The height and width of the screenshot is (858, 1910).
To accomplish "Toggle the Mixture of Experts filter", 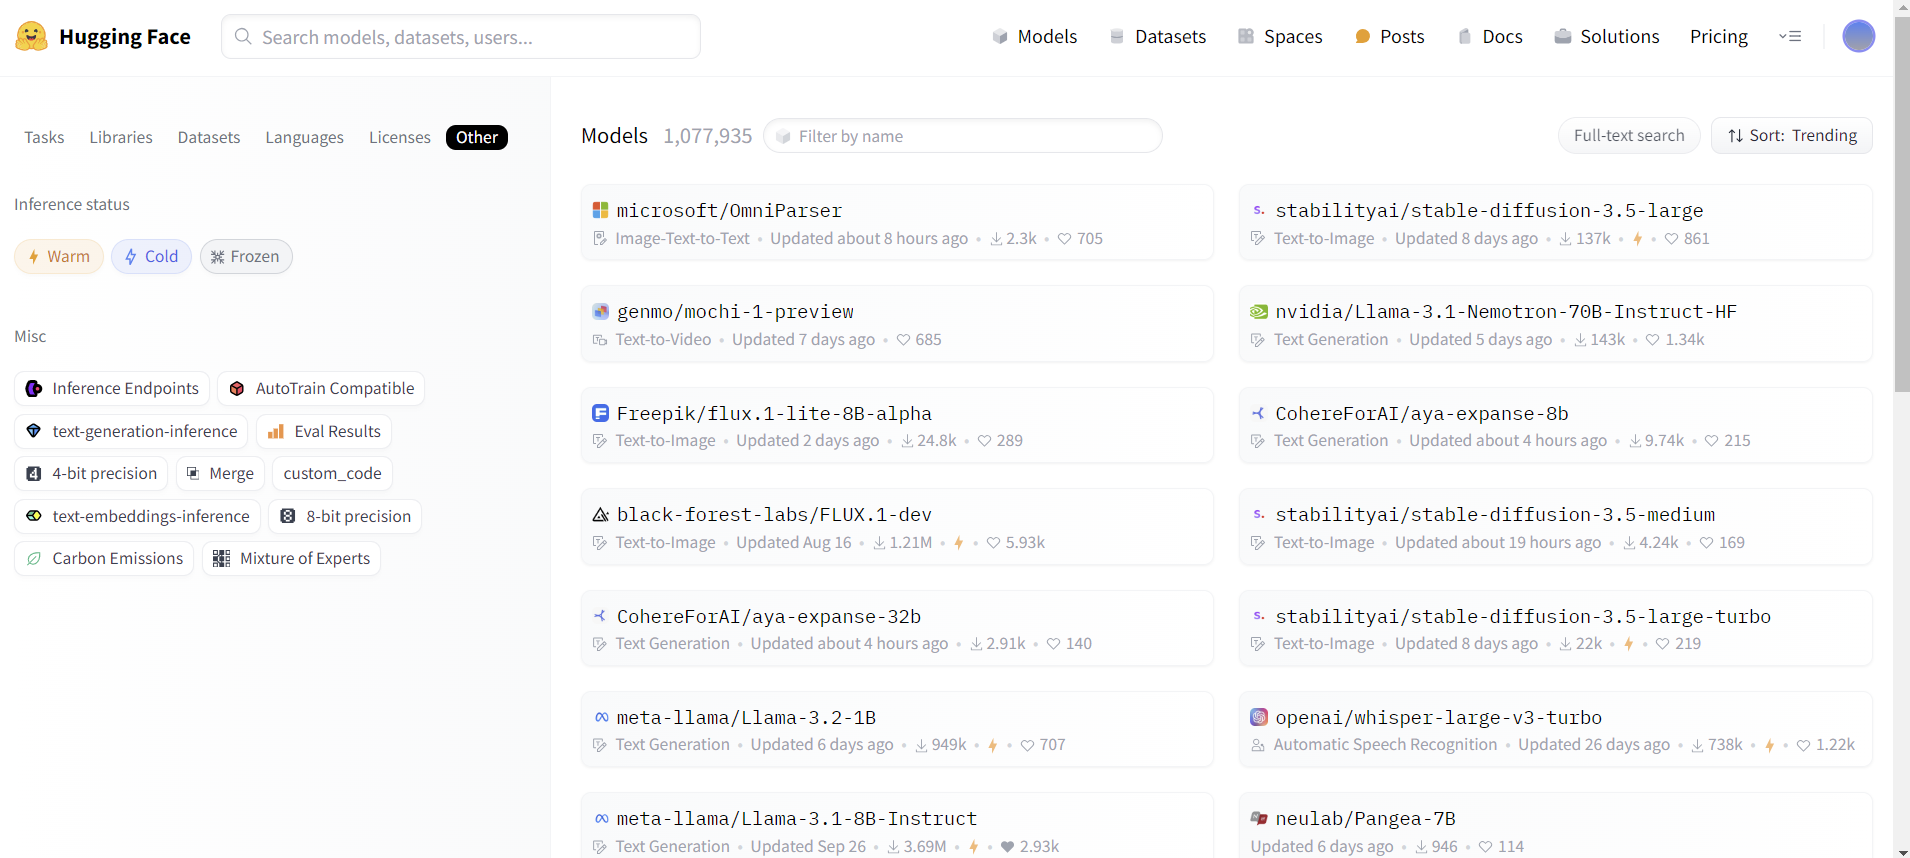I will pos(291,558).
